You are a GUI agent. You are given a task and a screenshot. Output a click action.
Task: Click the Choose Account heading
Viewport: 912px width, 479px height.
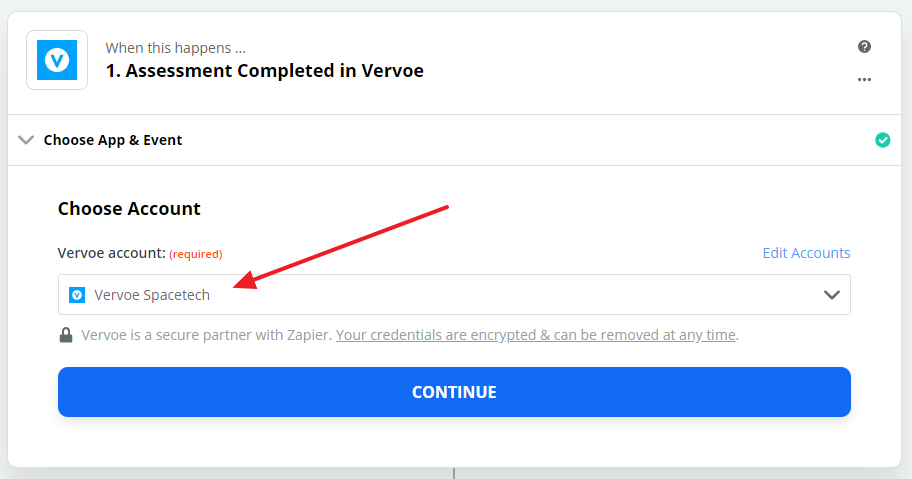coord(129,209)
